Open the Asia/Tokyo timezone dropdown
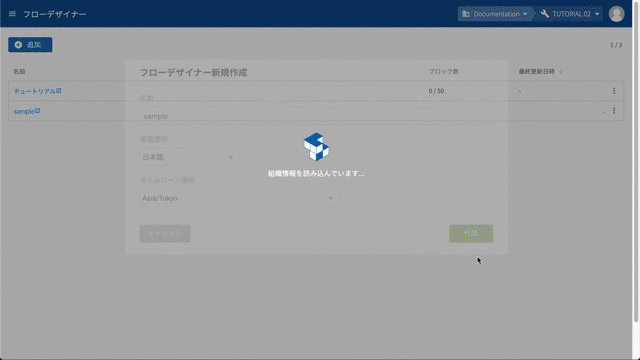The image size is (640, 360). coord(239,198)
